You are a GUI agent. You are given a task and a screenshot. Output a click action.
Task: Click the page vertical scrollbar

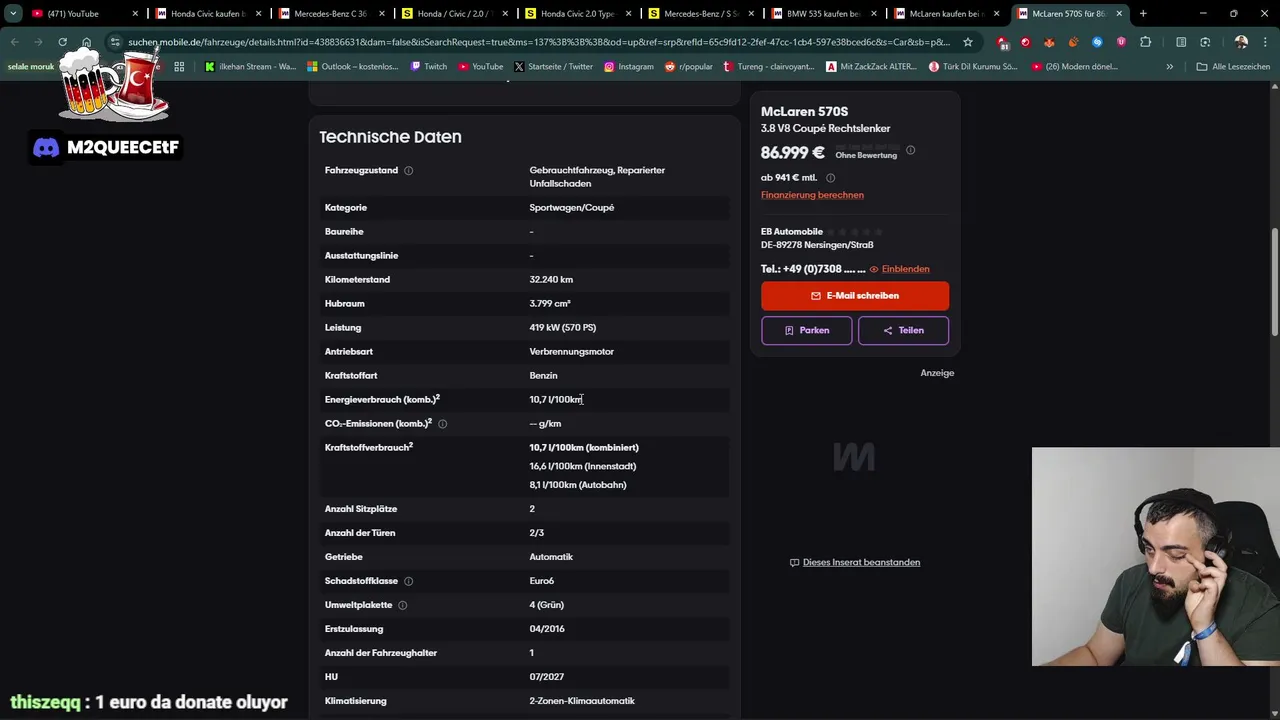(1274, 282)
